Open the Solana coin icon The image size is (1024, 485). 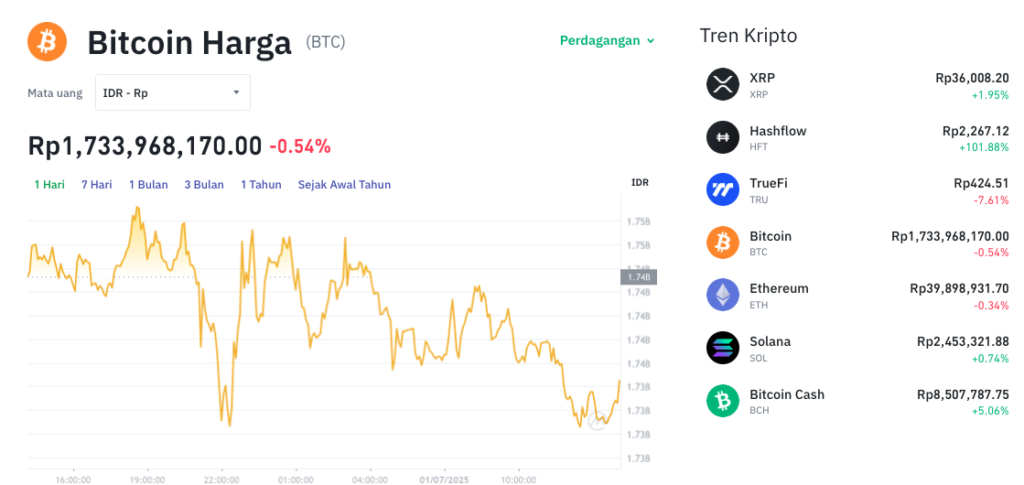[723, 348]
